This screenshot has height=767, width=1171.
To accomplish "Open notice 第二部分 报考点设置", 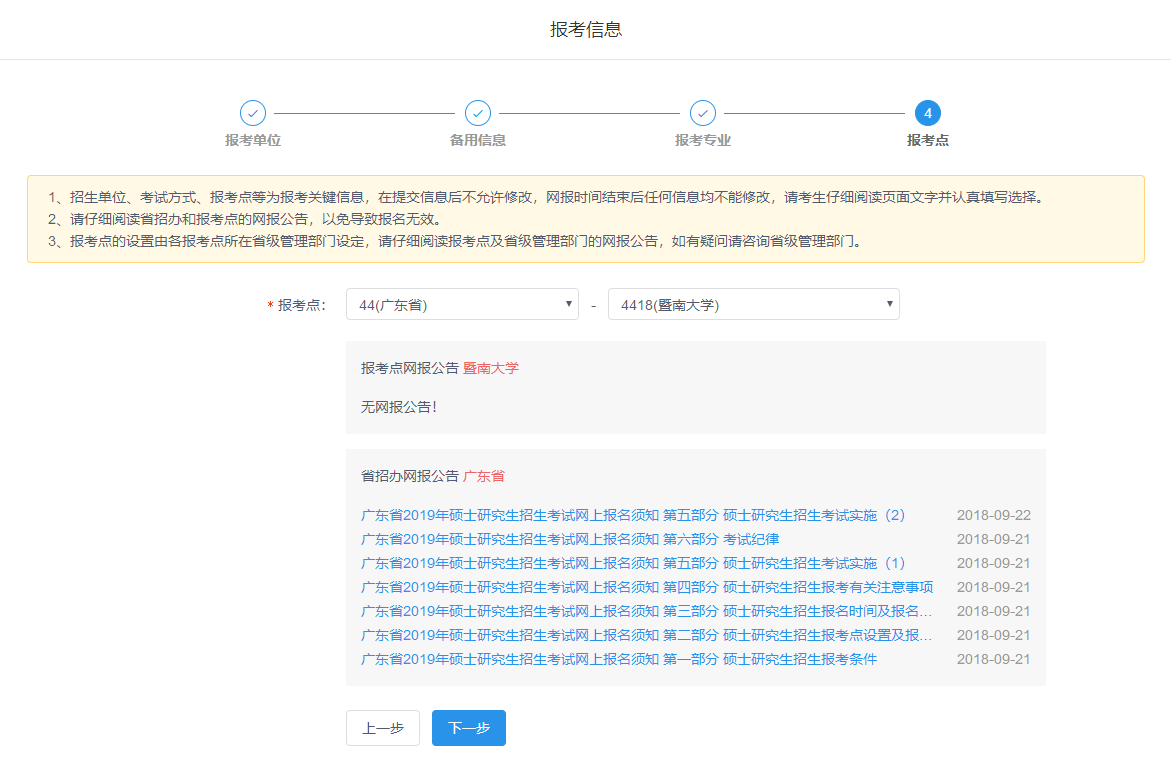I will point(646,635).
